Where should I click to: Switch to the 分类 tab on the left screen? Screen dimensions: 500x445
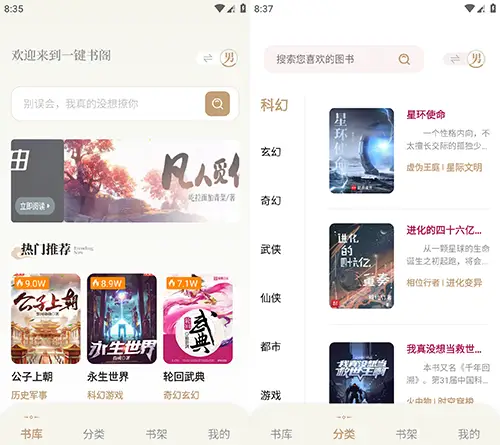pos(94,434)
